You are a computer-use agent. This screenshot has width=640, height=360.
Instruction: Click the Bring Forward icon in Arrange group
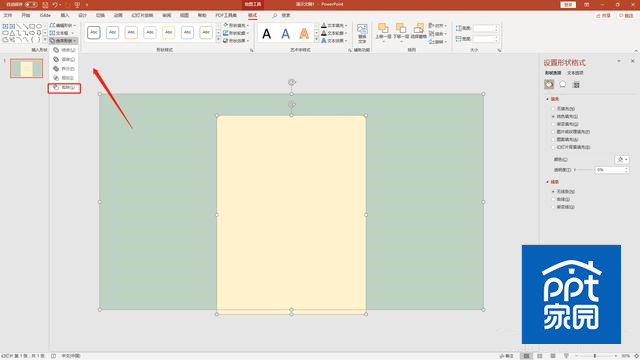[383, 31]
